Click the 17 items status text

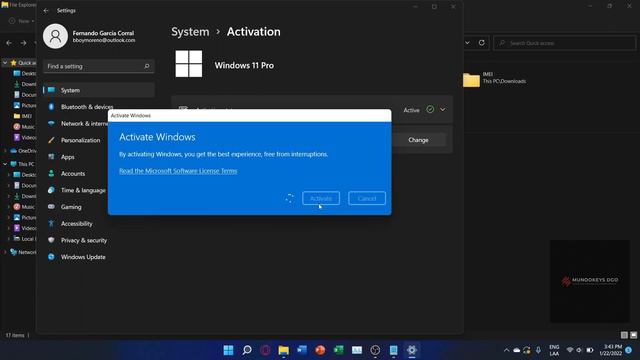(15, 336)
